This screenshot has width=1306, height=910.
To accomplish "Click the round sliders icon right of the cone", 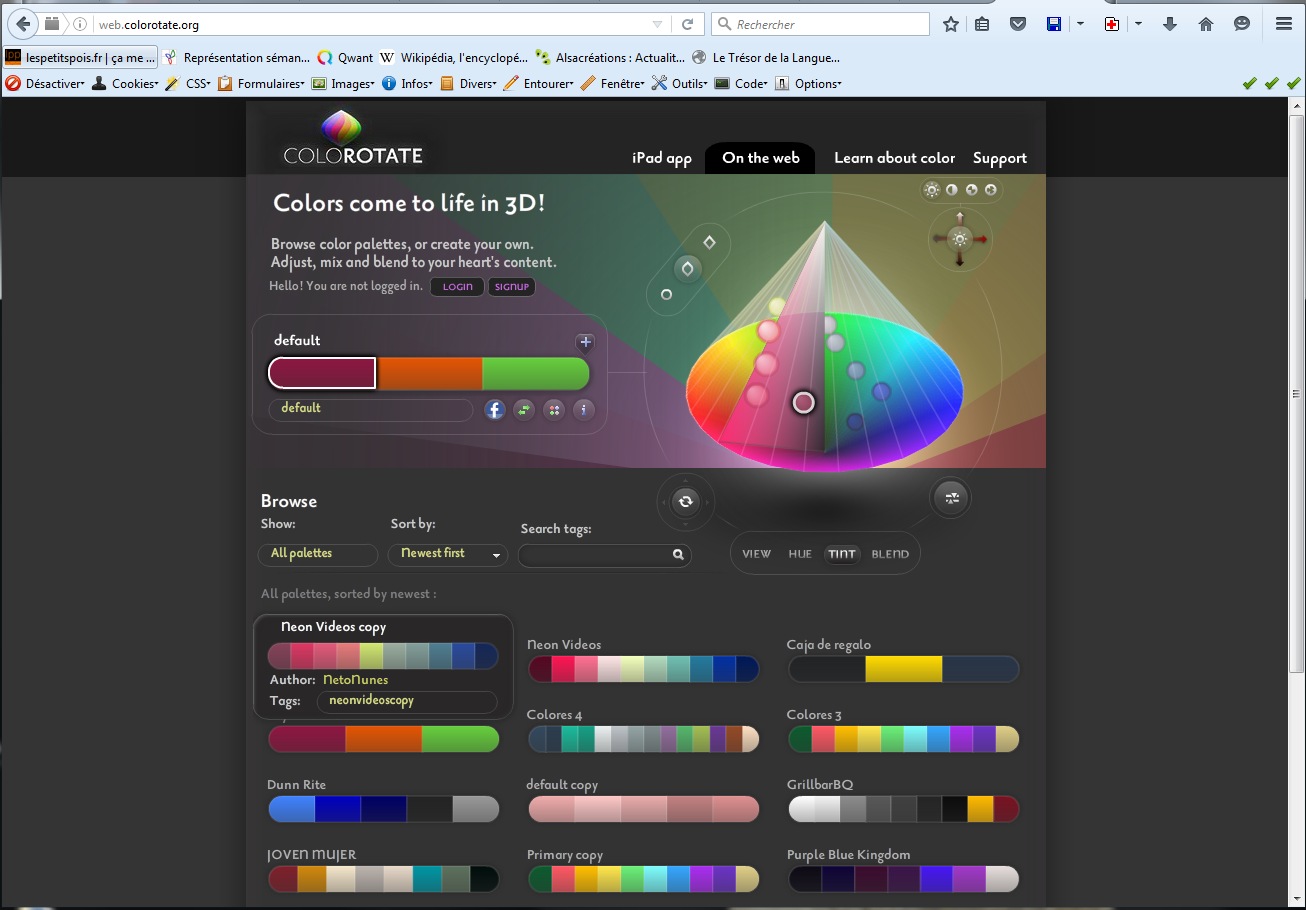I will point(951,497).
